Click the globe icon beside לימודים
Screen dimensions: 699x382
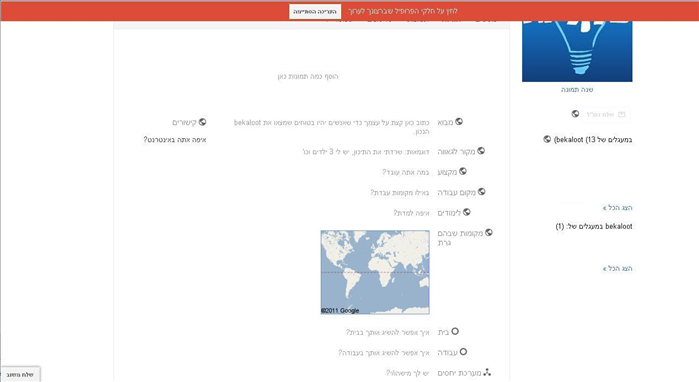(x=467, y=212)
